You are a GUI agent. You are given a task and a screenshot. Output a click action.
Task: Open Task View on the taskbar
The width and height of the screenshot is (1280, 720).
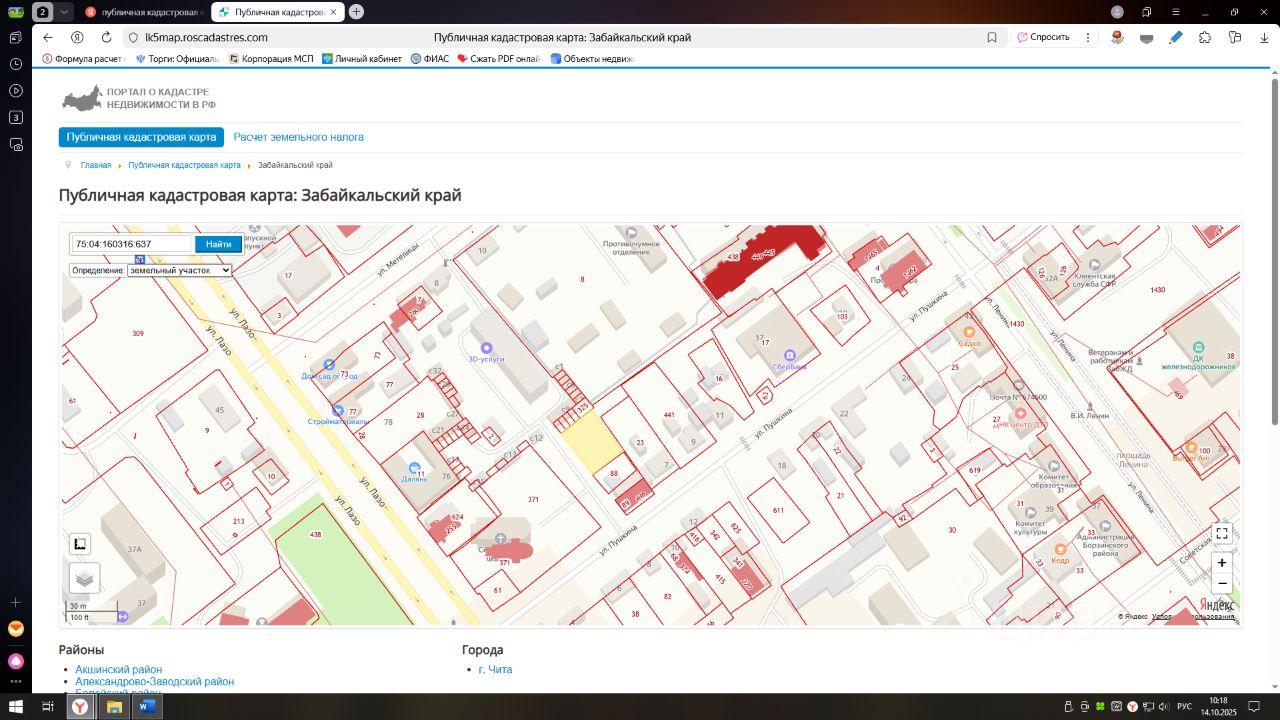coord(47,707)
